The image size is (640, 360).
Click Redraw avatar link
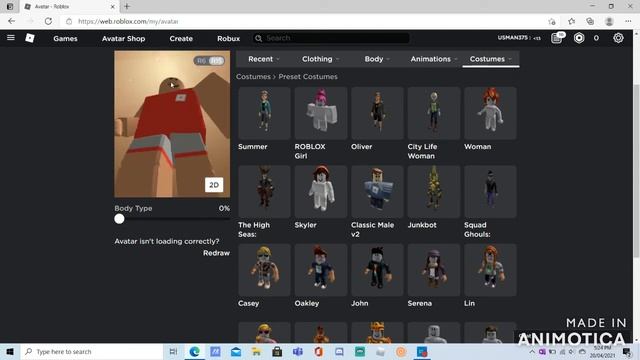(x=216, y=253)
